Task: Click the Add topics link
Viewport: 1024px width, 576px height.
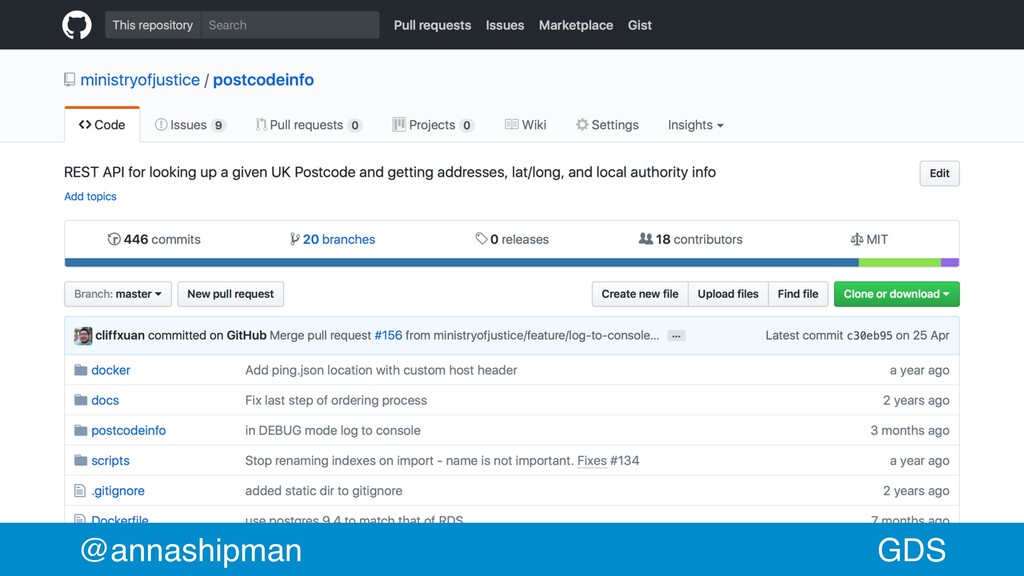Action: pos(90,197)
